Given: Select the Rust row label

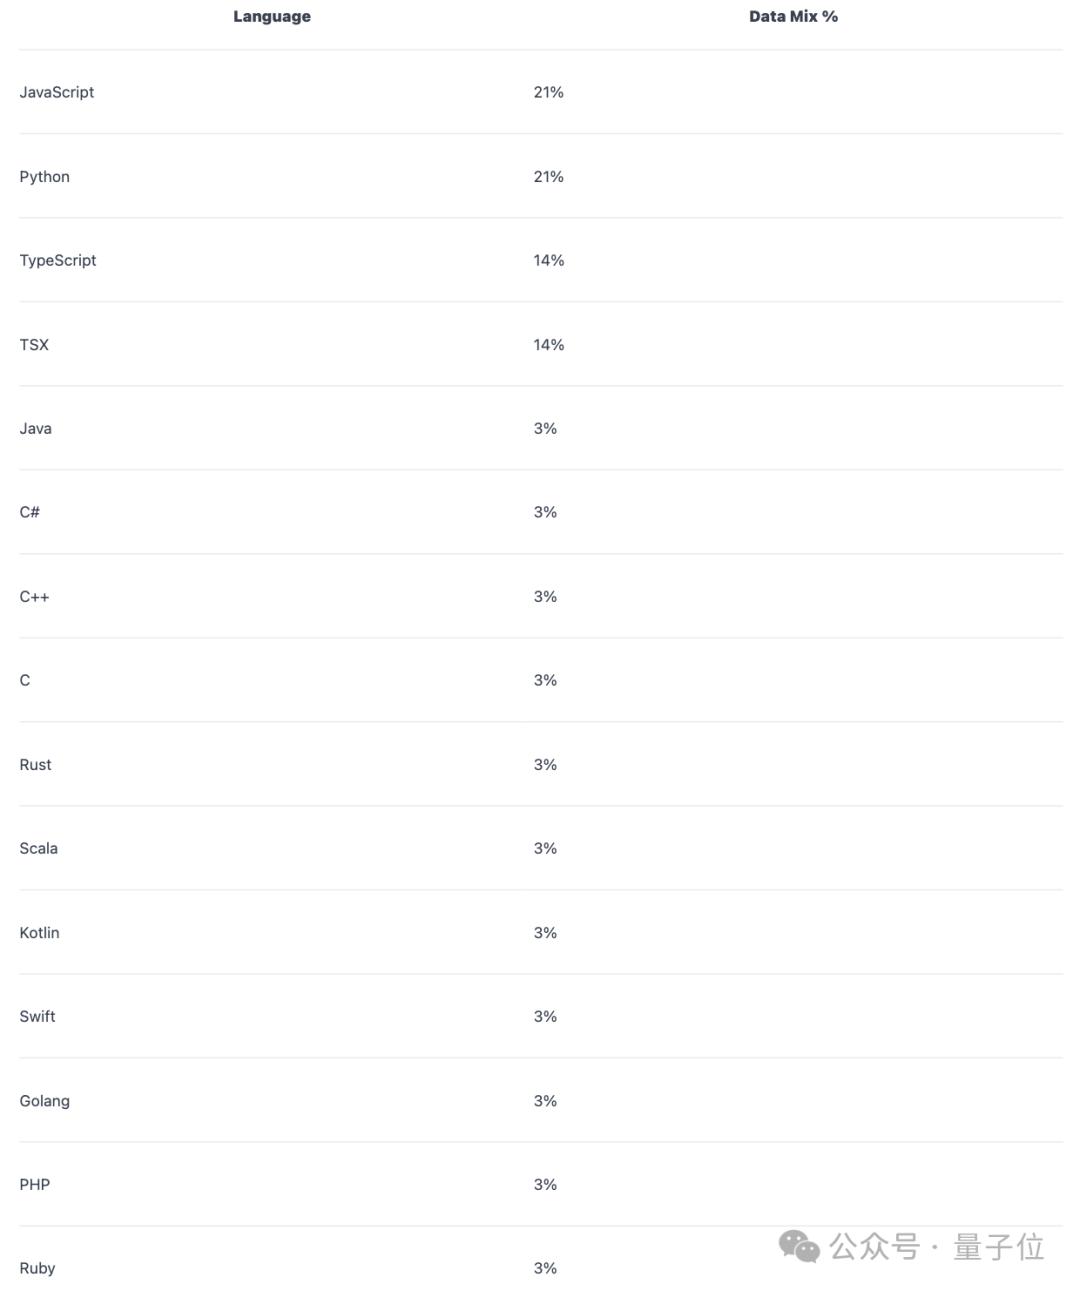Looking at the screenshot, I should point(35,764).
